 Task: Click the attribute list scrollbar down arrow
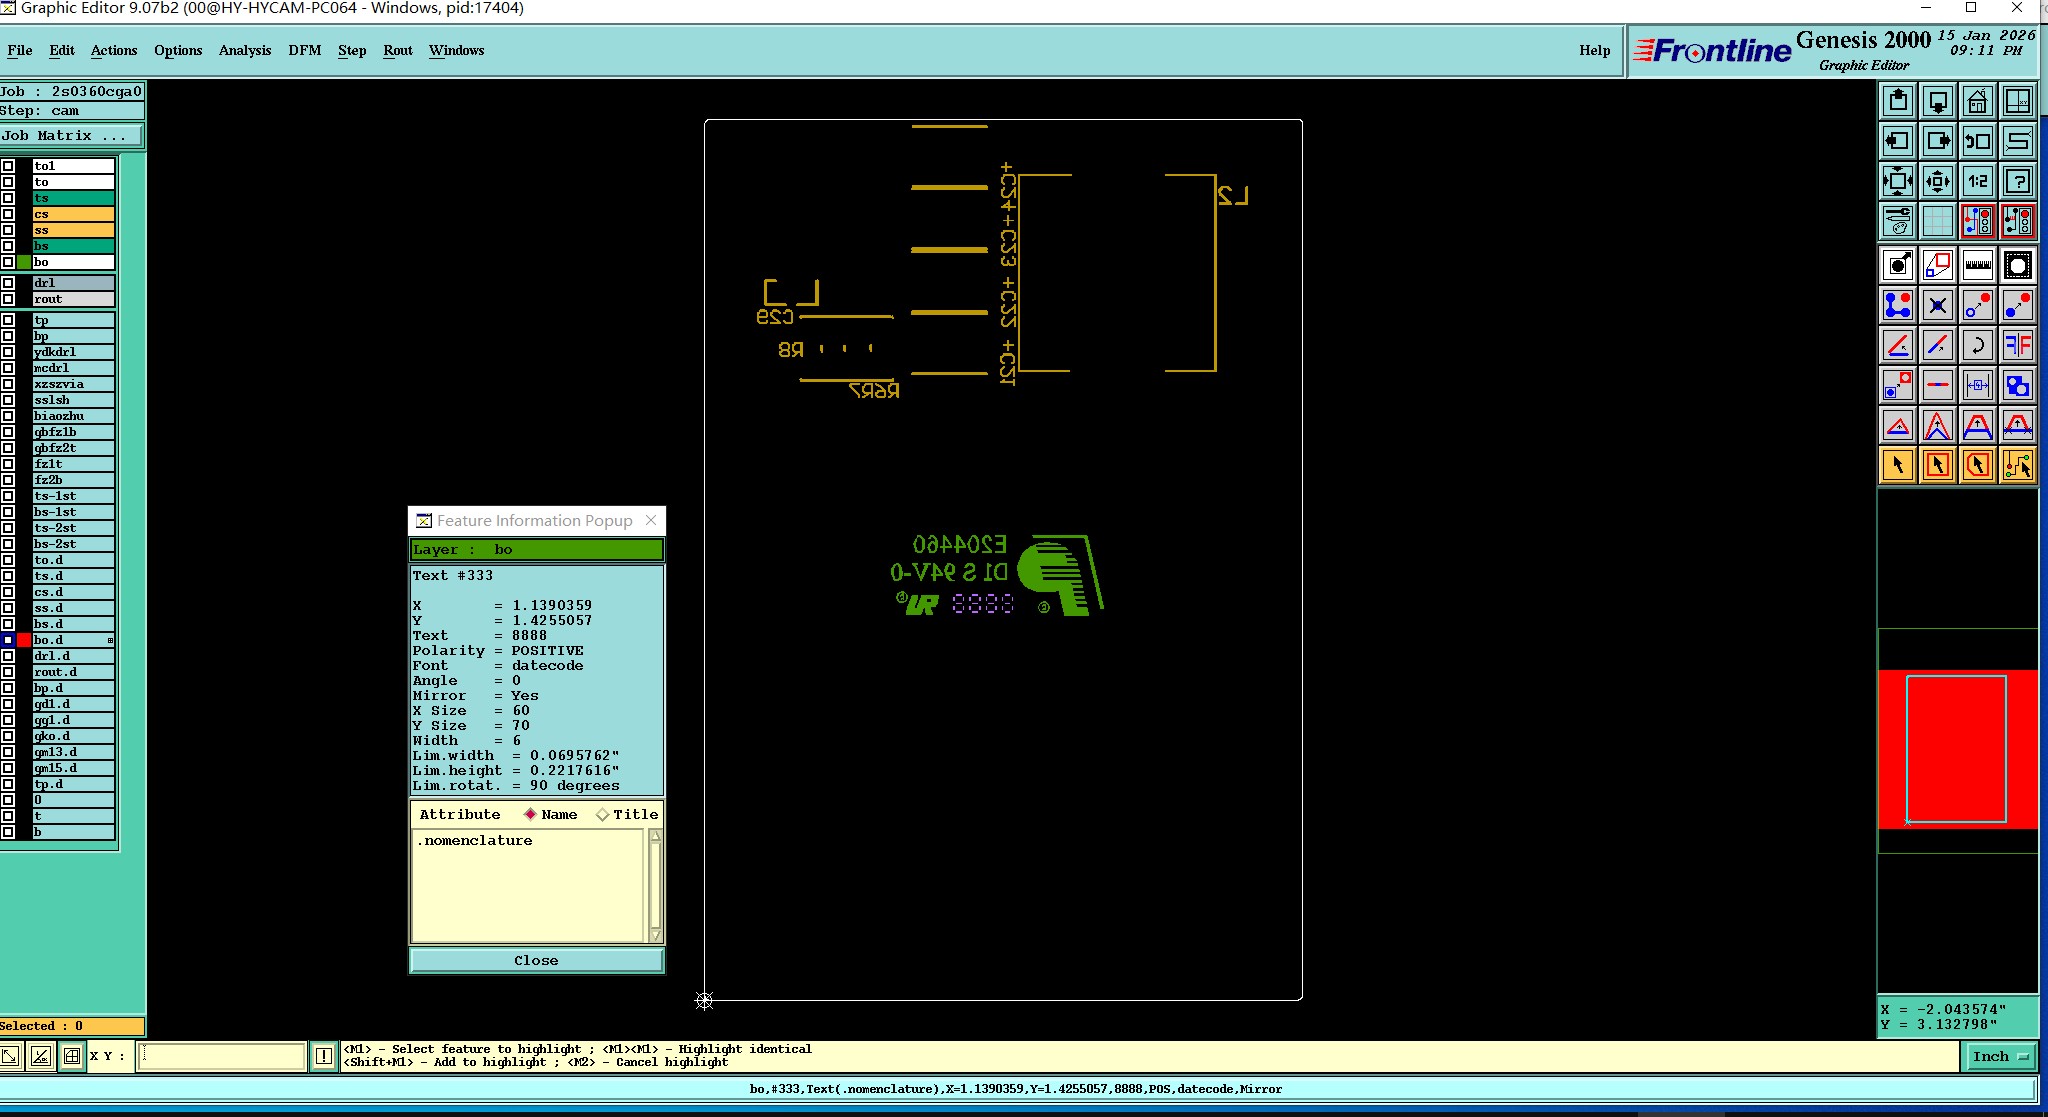click(655, 934)
